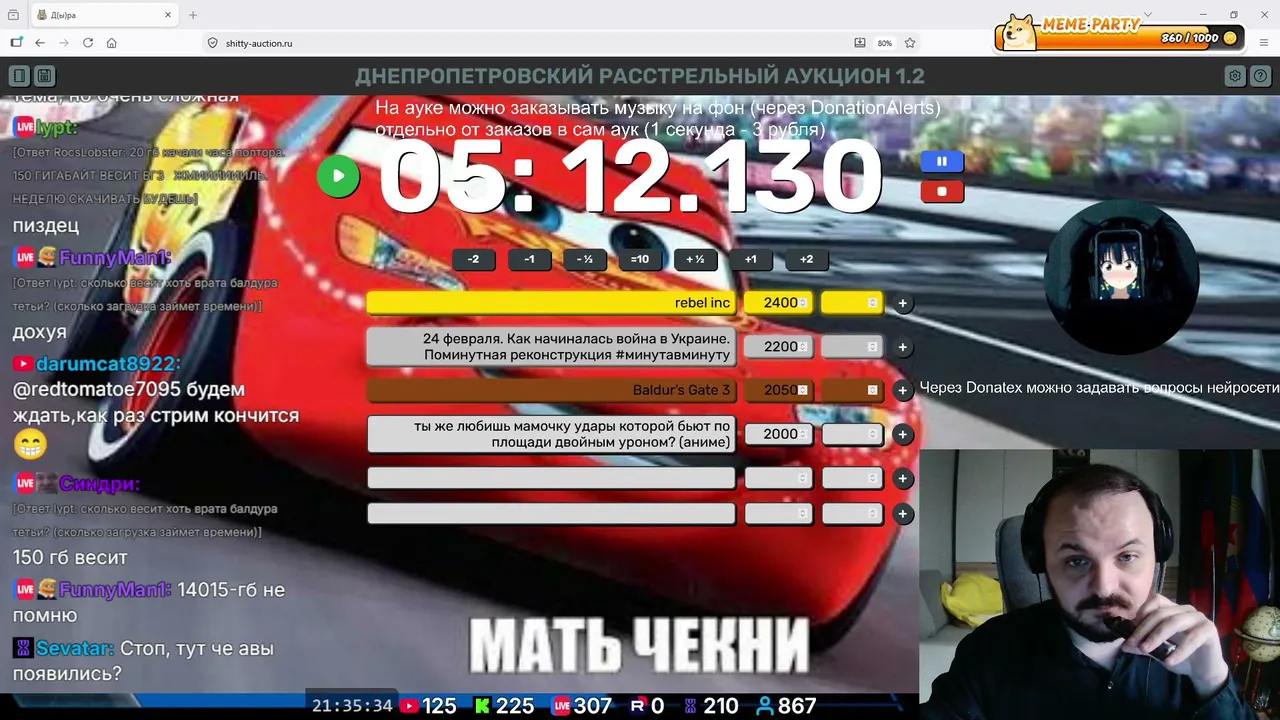Open auction settings gear icon
This screenshot has height=720, width=1280.
(1235, 76)
